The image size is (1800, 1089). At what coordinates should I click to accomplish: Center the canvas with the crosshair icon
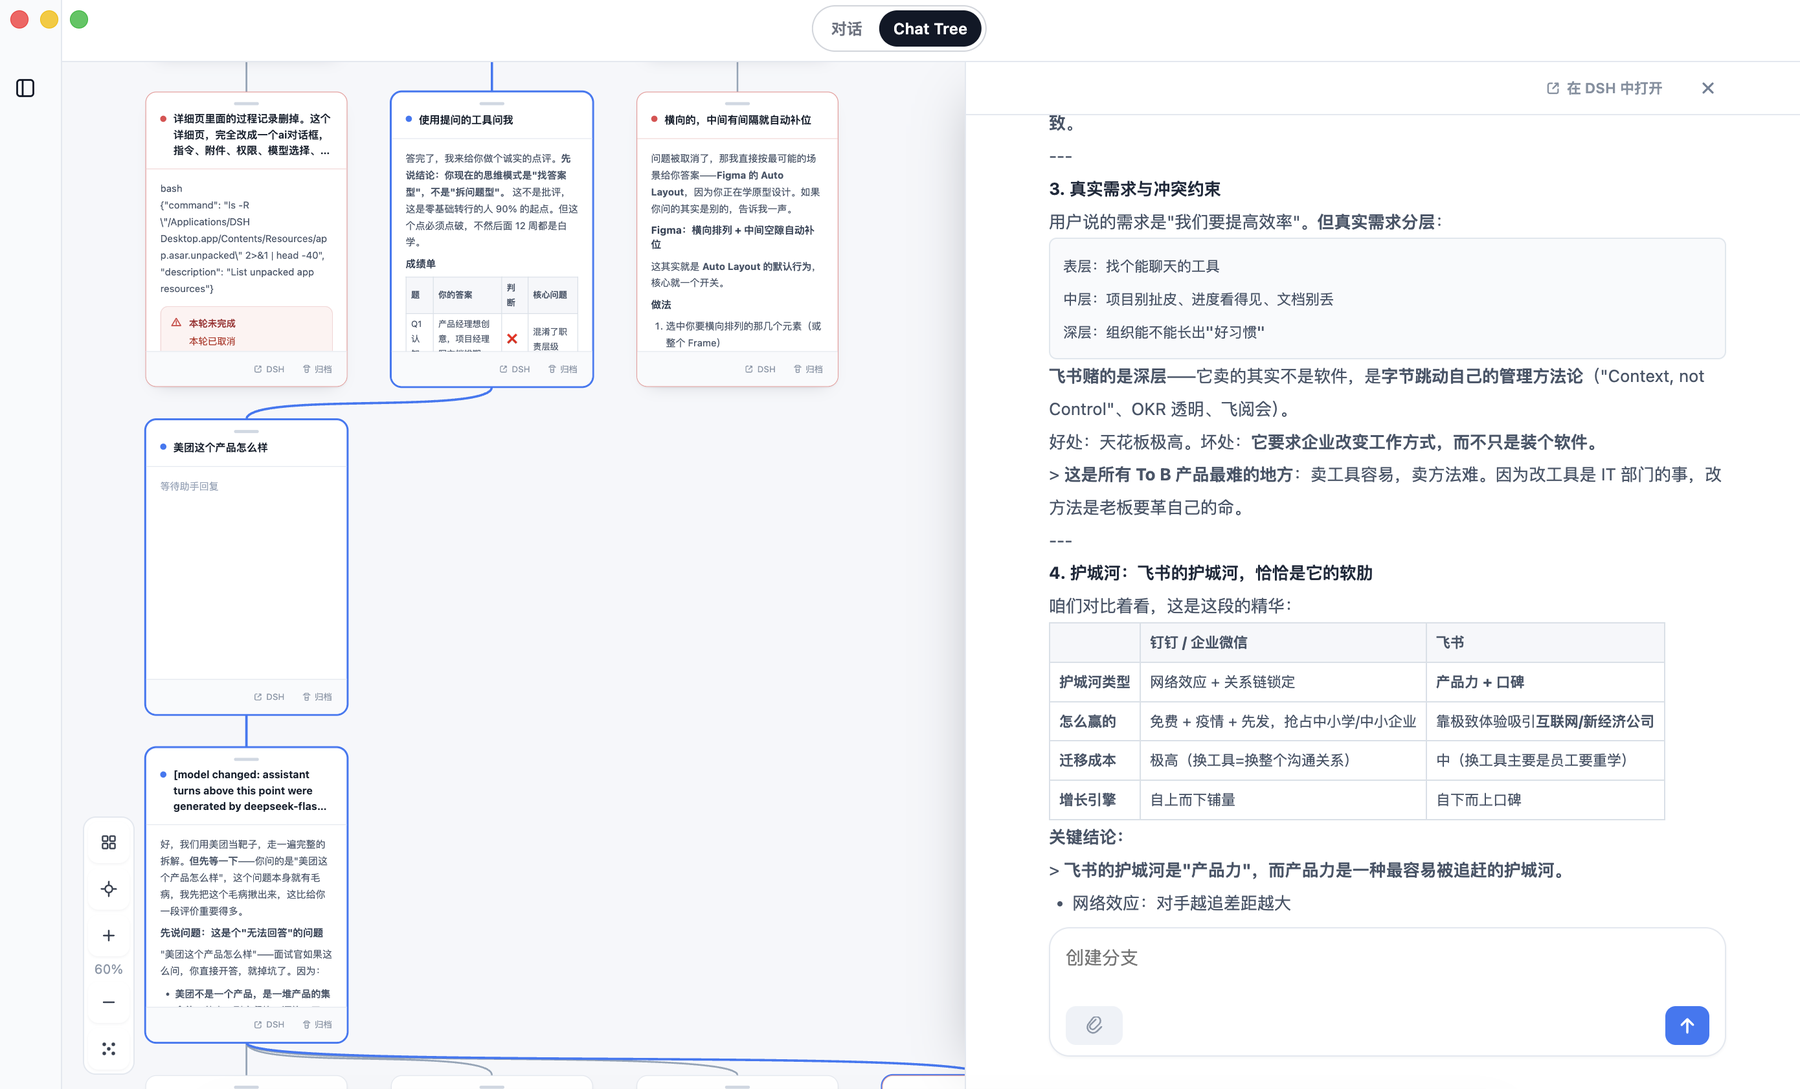point(109,889)
